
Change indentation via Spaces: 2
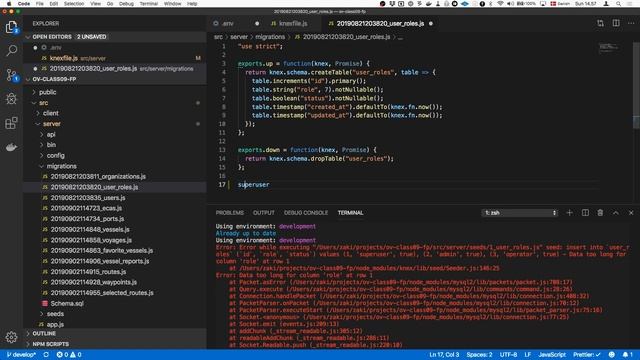tap(479, 355)
